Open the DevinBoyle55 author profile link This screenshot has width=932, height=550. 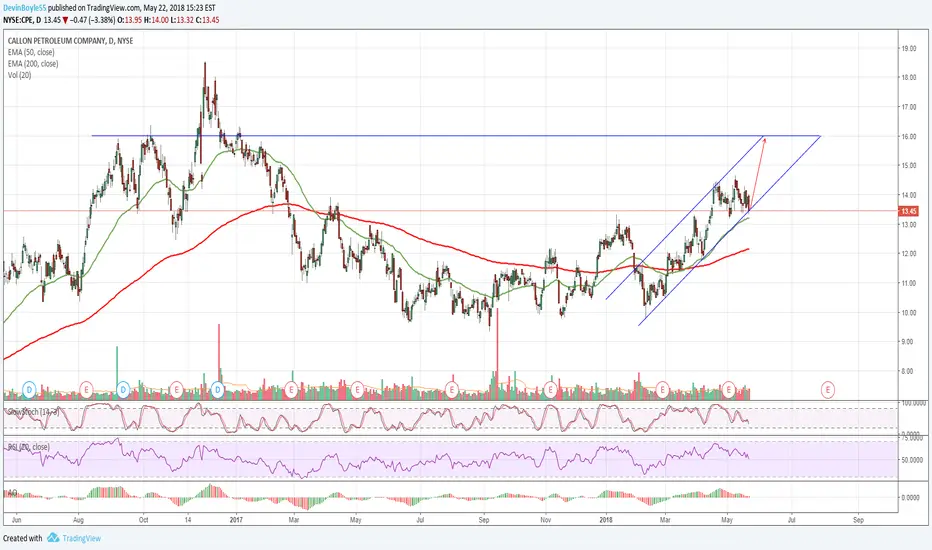click(24, 8)
